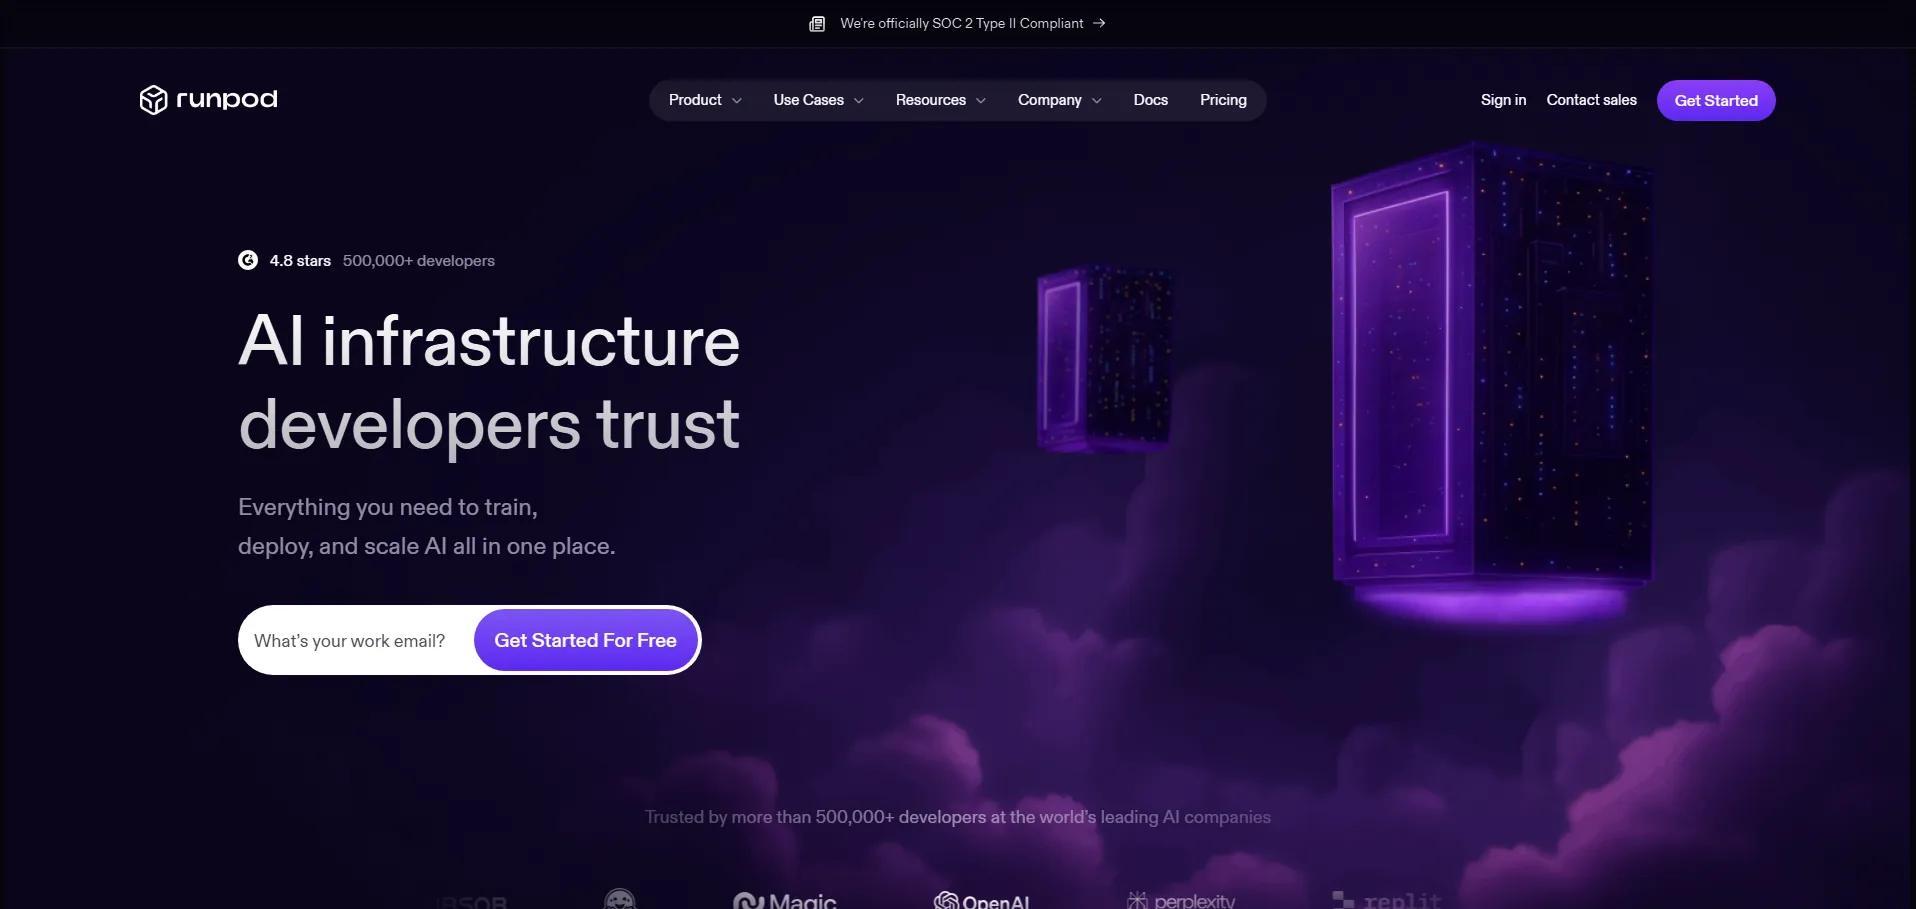The width and height of the screenshot is (1916, 909).
Task: Click the Magic company logo
Action: [x=785, y=900]
